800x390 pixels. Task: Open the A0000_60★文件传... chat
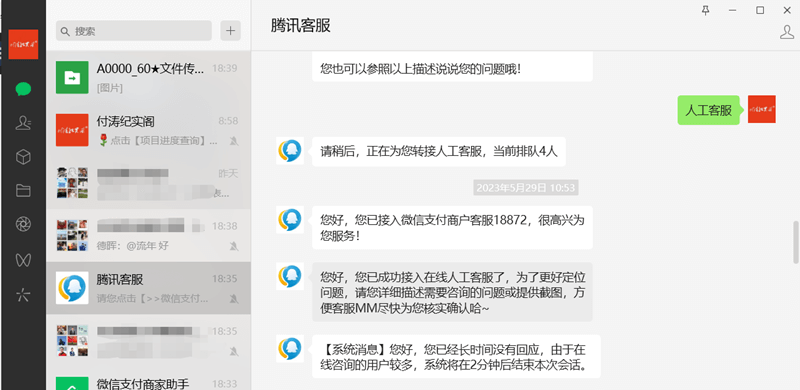coord(148,78)
